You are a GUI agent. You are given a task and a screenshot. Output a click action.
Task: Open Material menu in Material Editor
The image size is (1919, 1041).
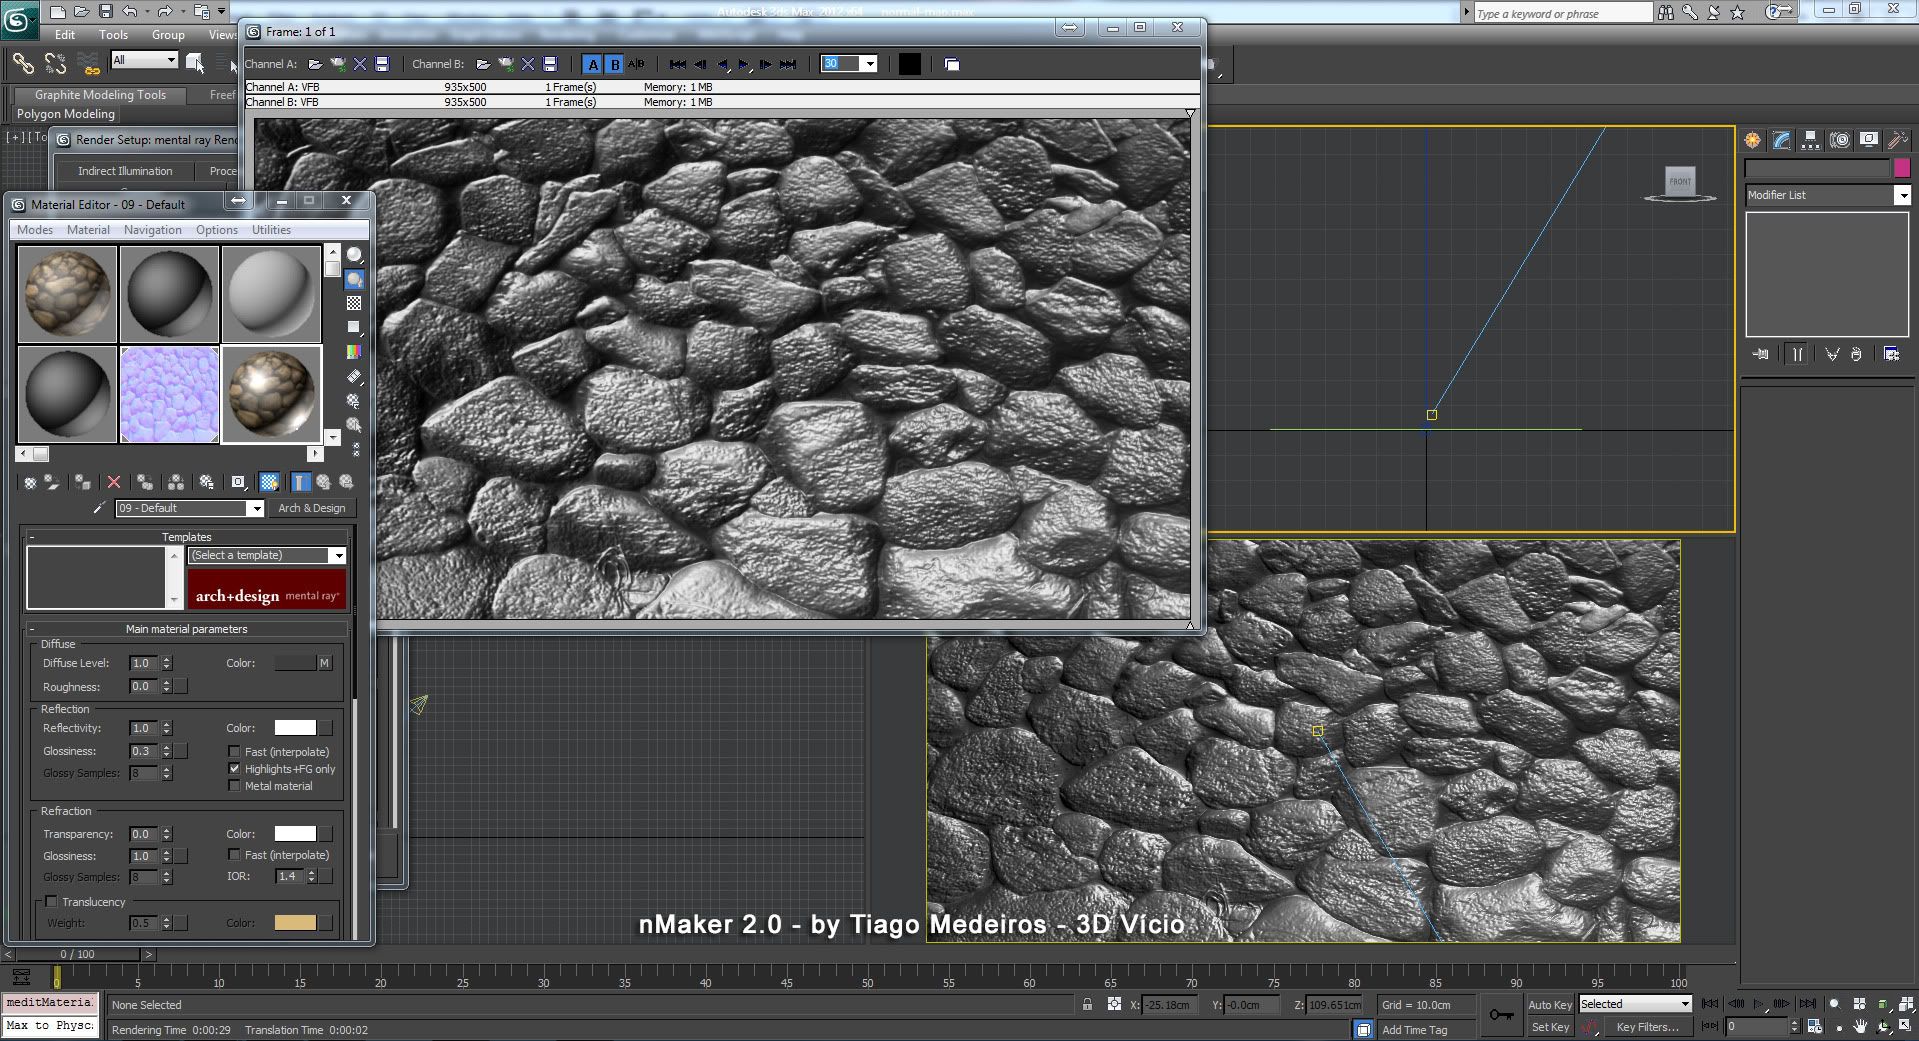88,230
